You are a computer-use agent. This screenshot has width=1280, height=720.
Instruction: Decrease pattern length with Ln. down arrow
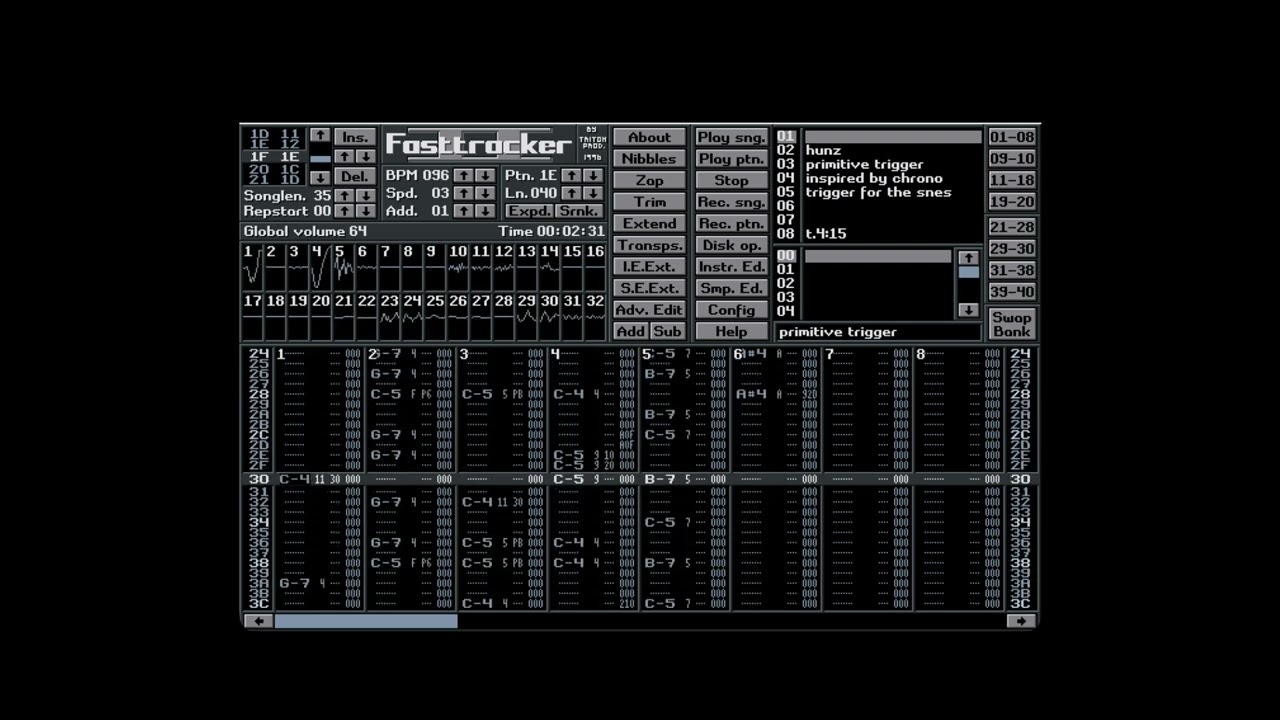(x=593, y=193)
